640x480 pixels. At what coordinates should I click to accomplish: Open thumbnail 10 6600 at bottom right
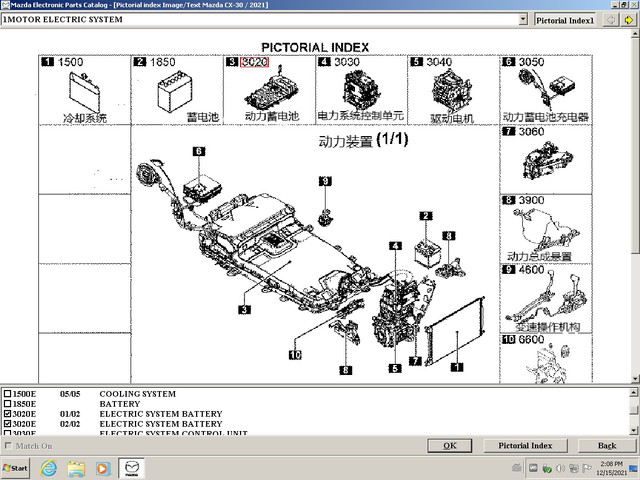(x=546, y=358)
